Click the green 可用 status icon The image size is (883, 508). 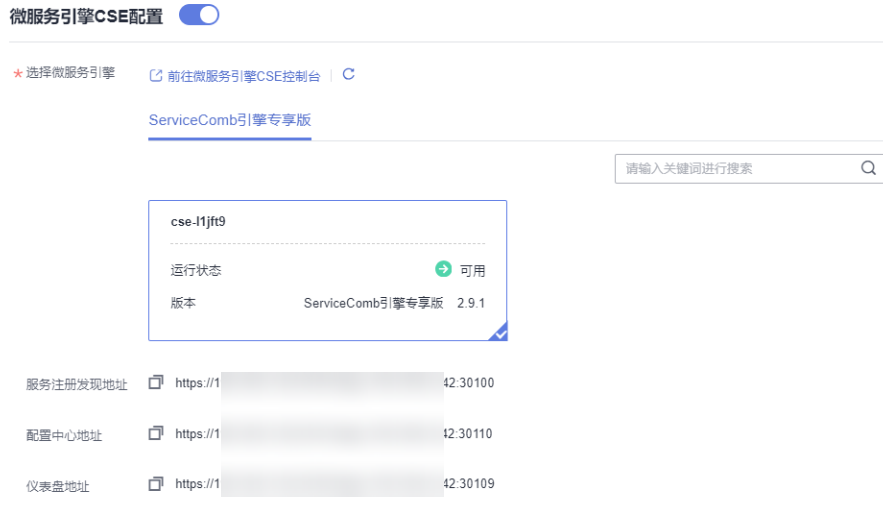tap(443, 269)
